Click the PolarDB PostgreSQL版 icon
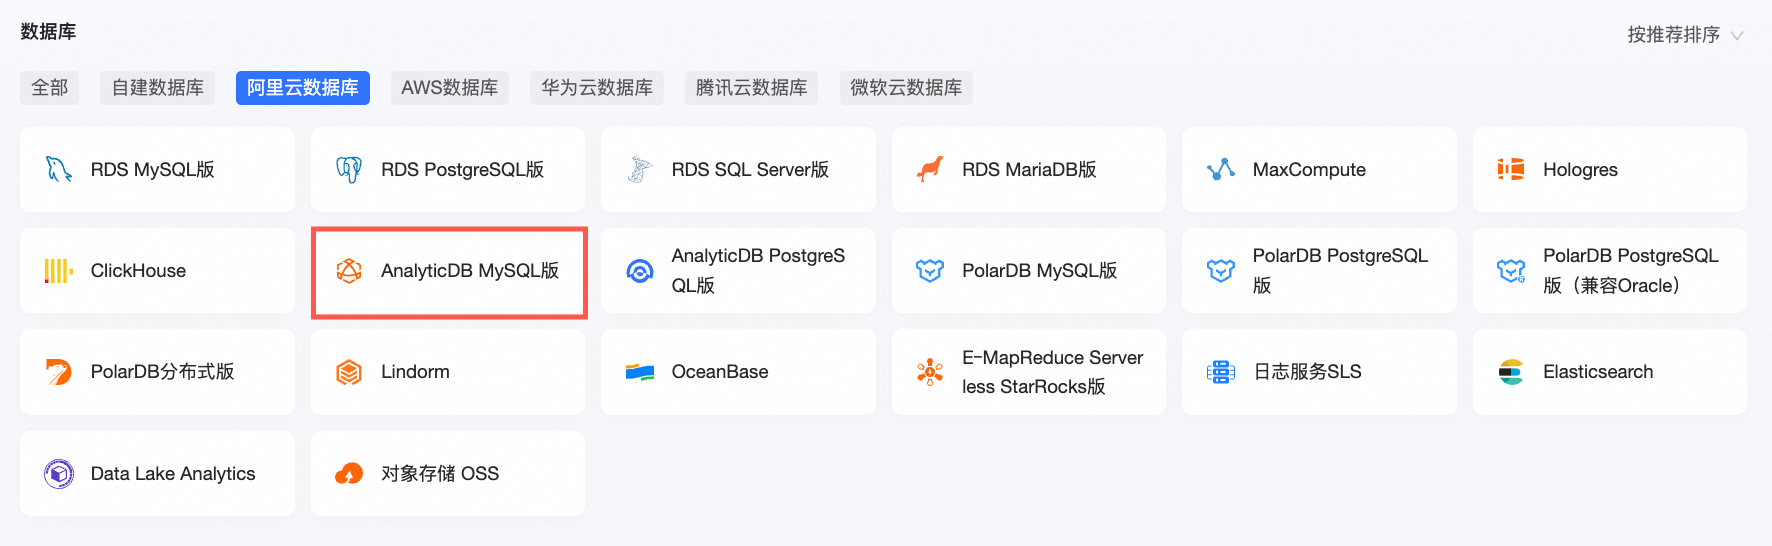 (1221, 271)
